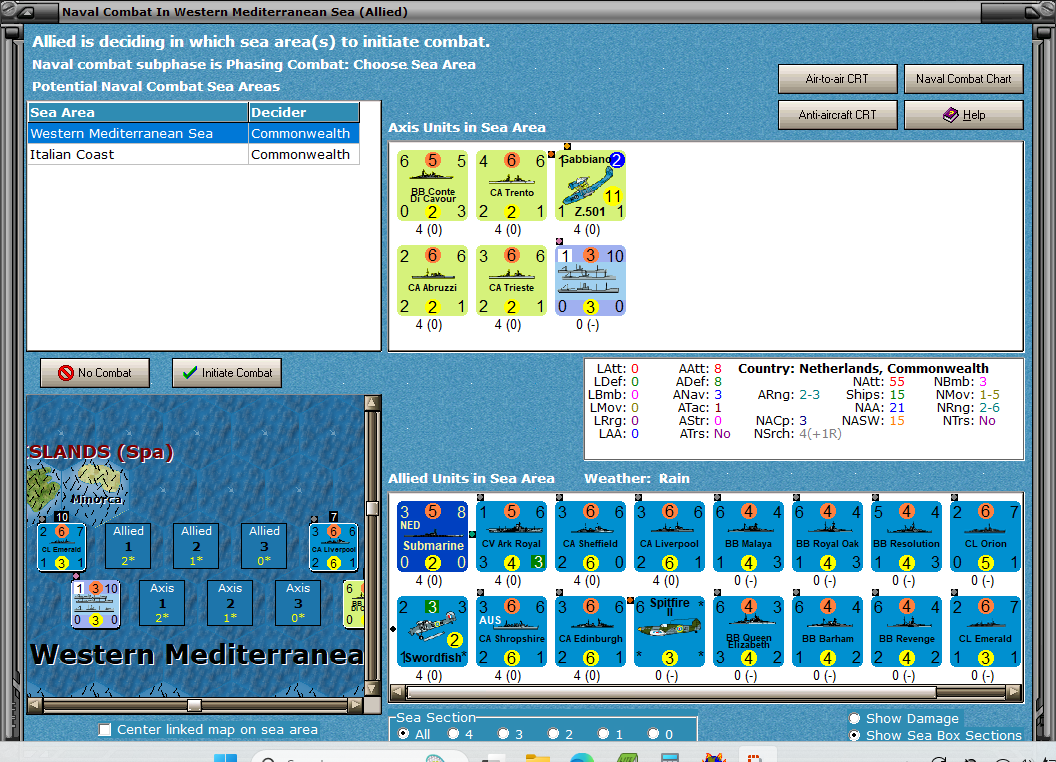Click the Axis 2 sea box section
1056x762 pixels.
pos(230,603)
